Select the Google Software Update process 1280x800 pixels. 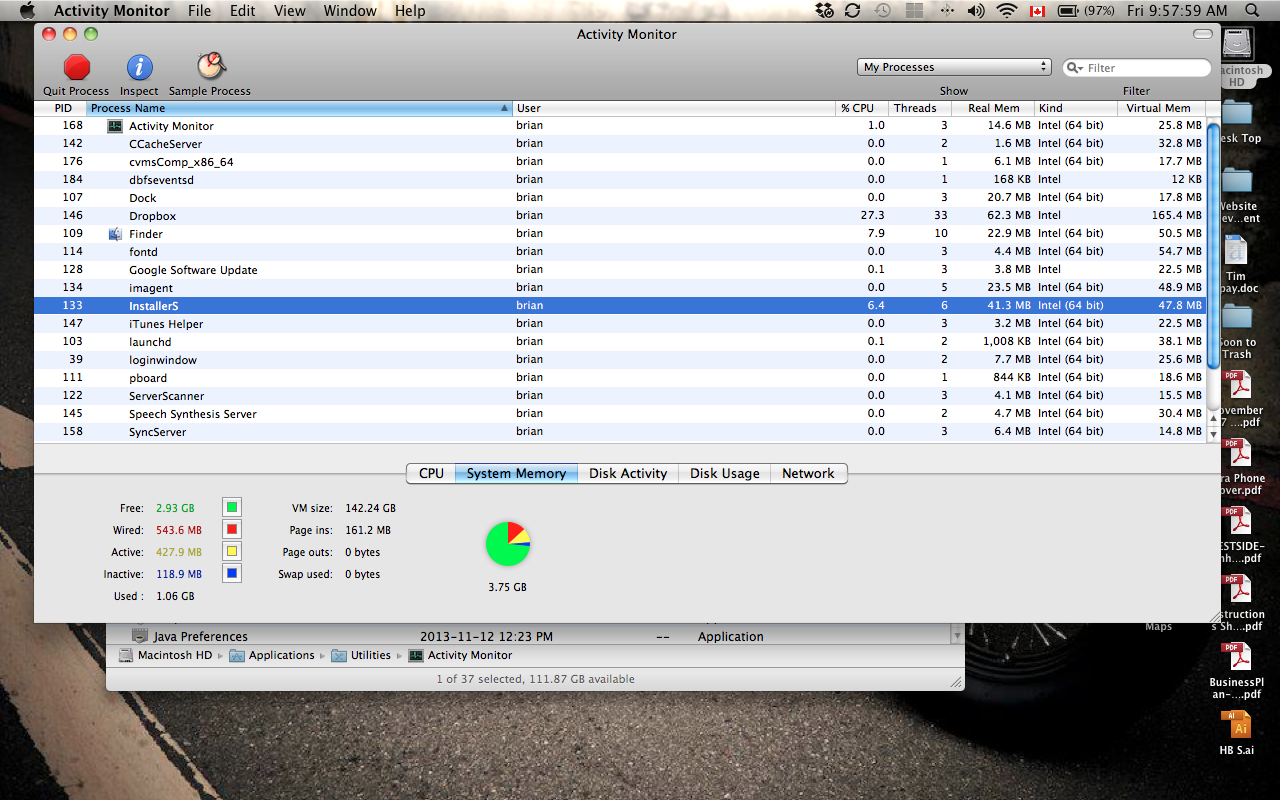point(620,270)
